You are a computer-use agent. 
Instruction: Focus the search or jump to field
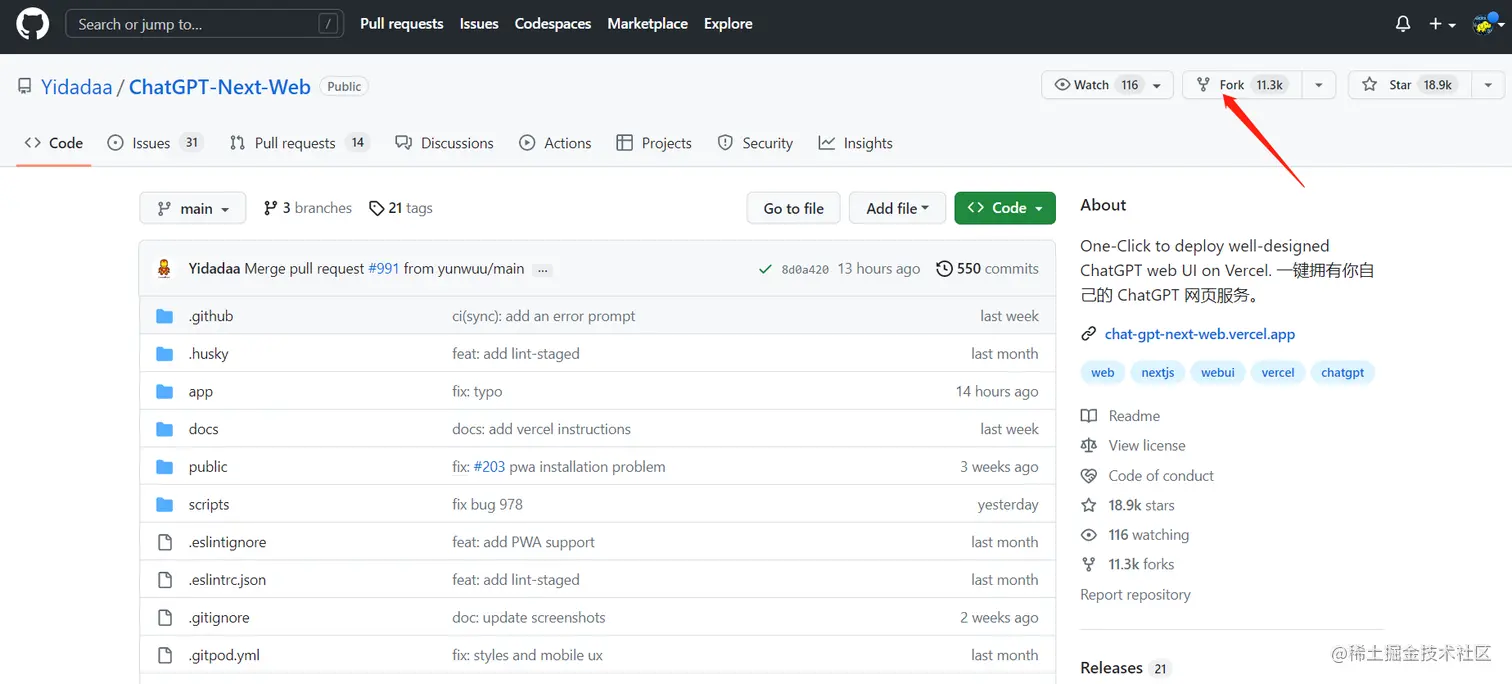204,23
